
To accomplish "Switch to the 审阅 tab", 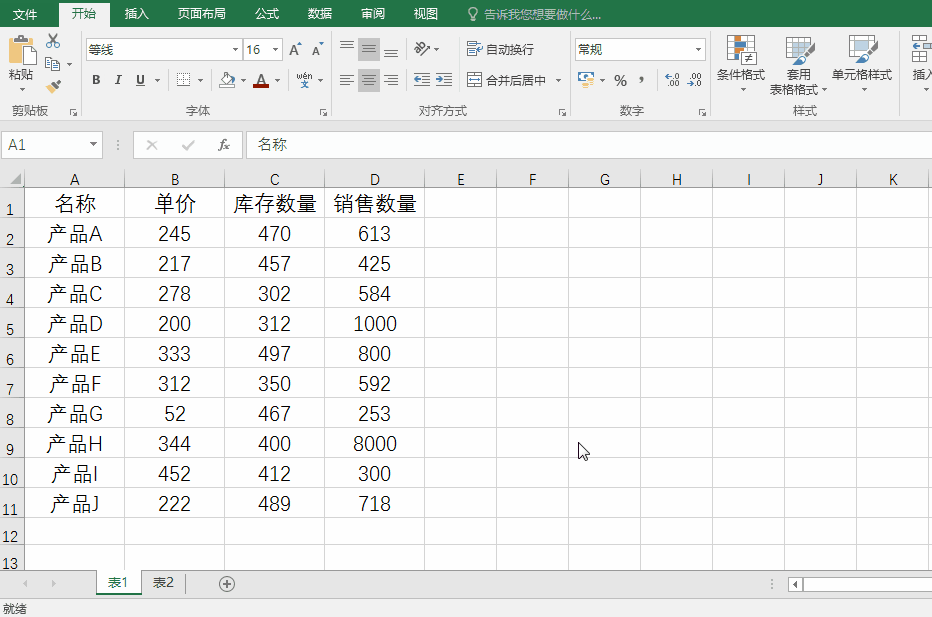I will [373, 14].
